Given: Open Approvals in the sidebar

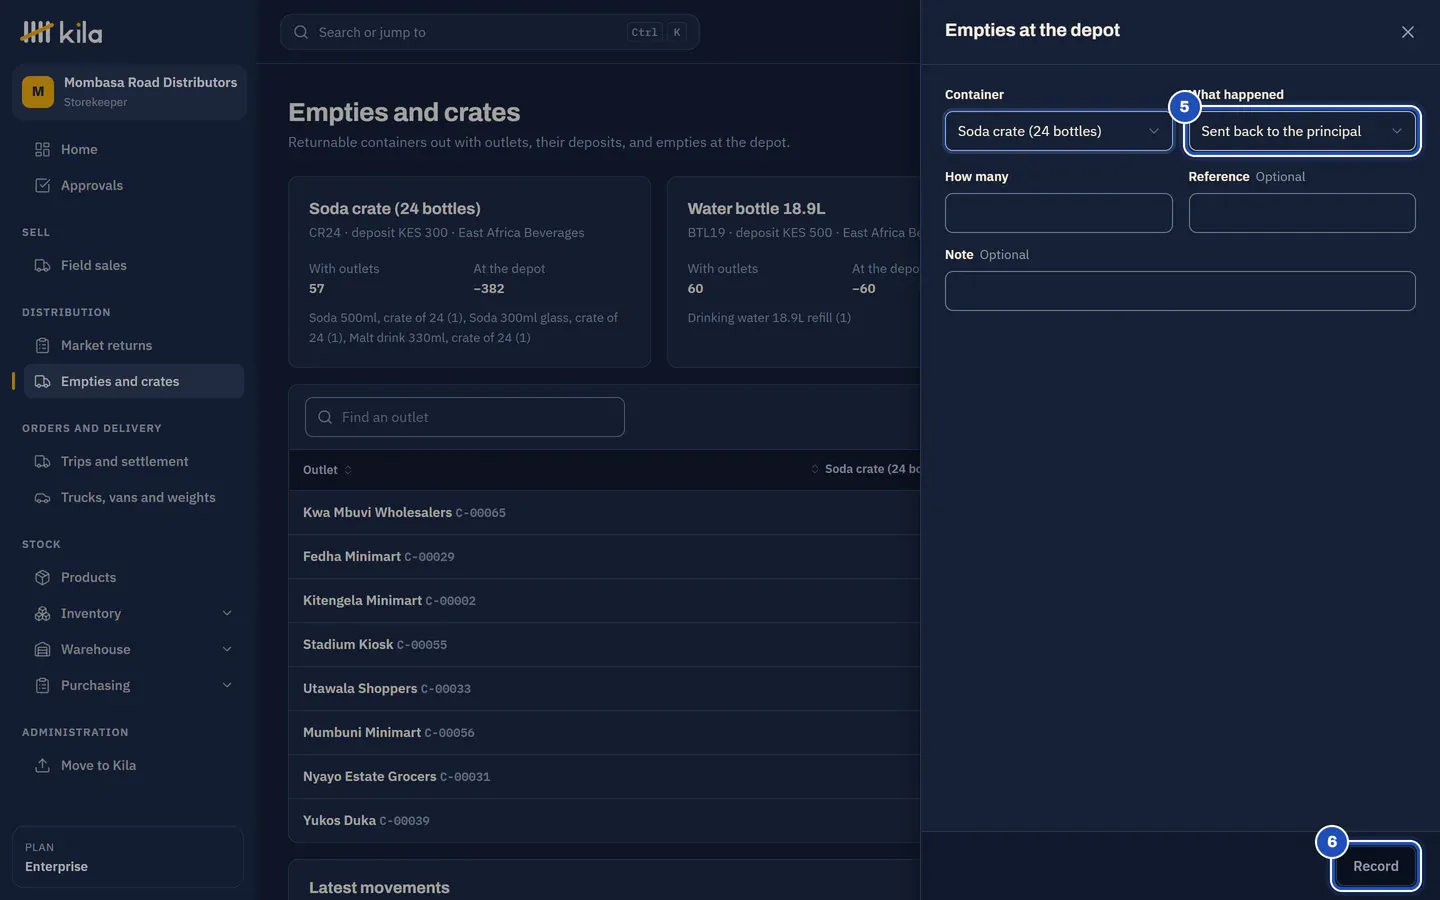Looking at the screenshot, I should 134,185.
